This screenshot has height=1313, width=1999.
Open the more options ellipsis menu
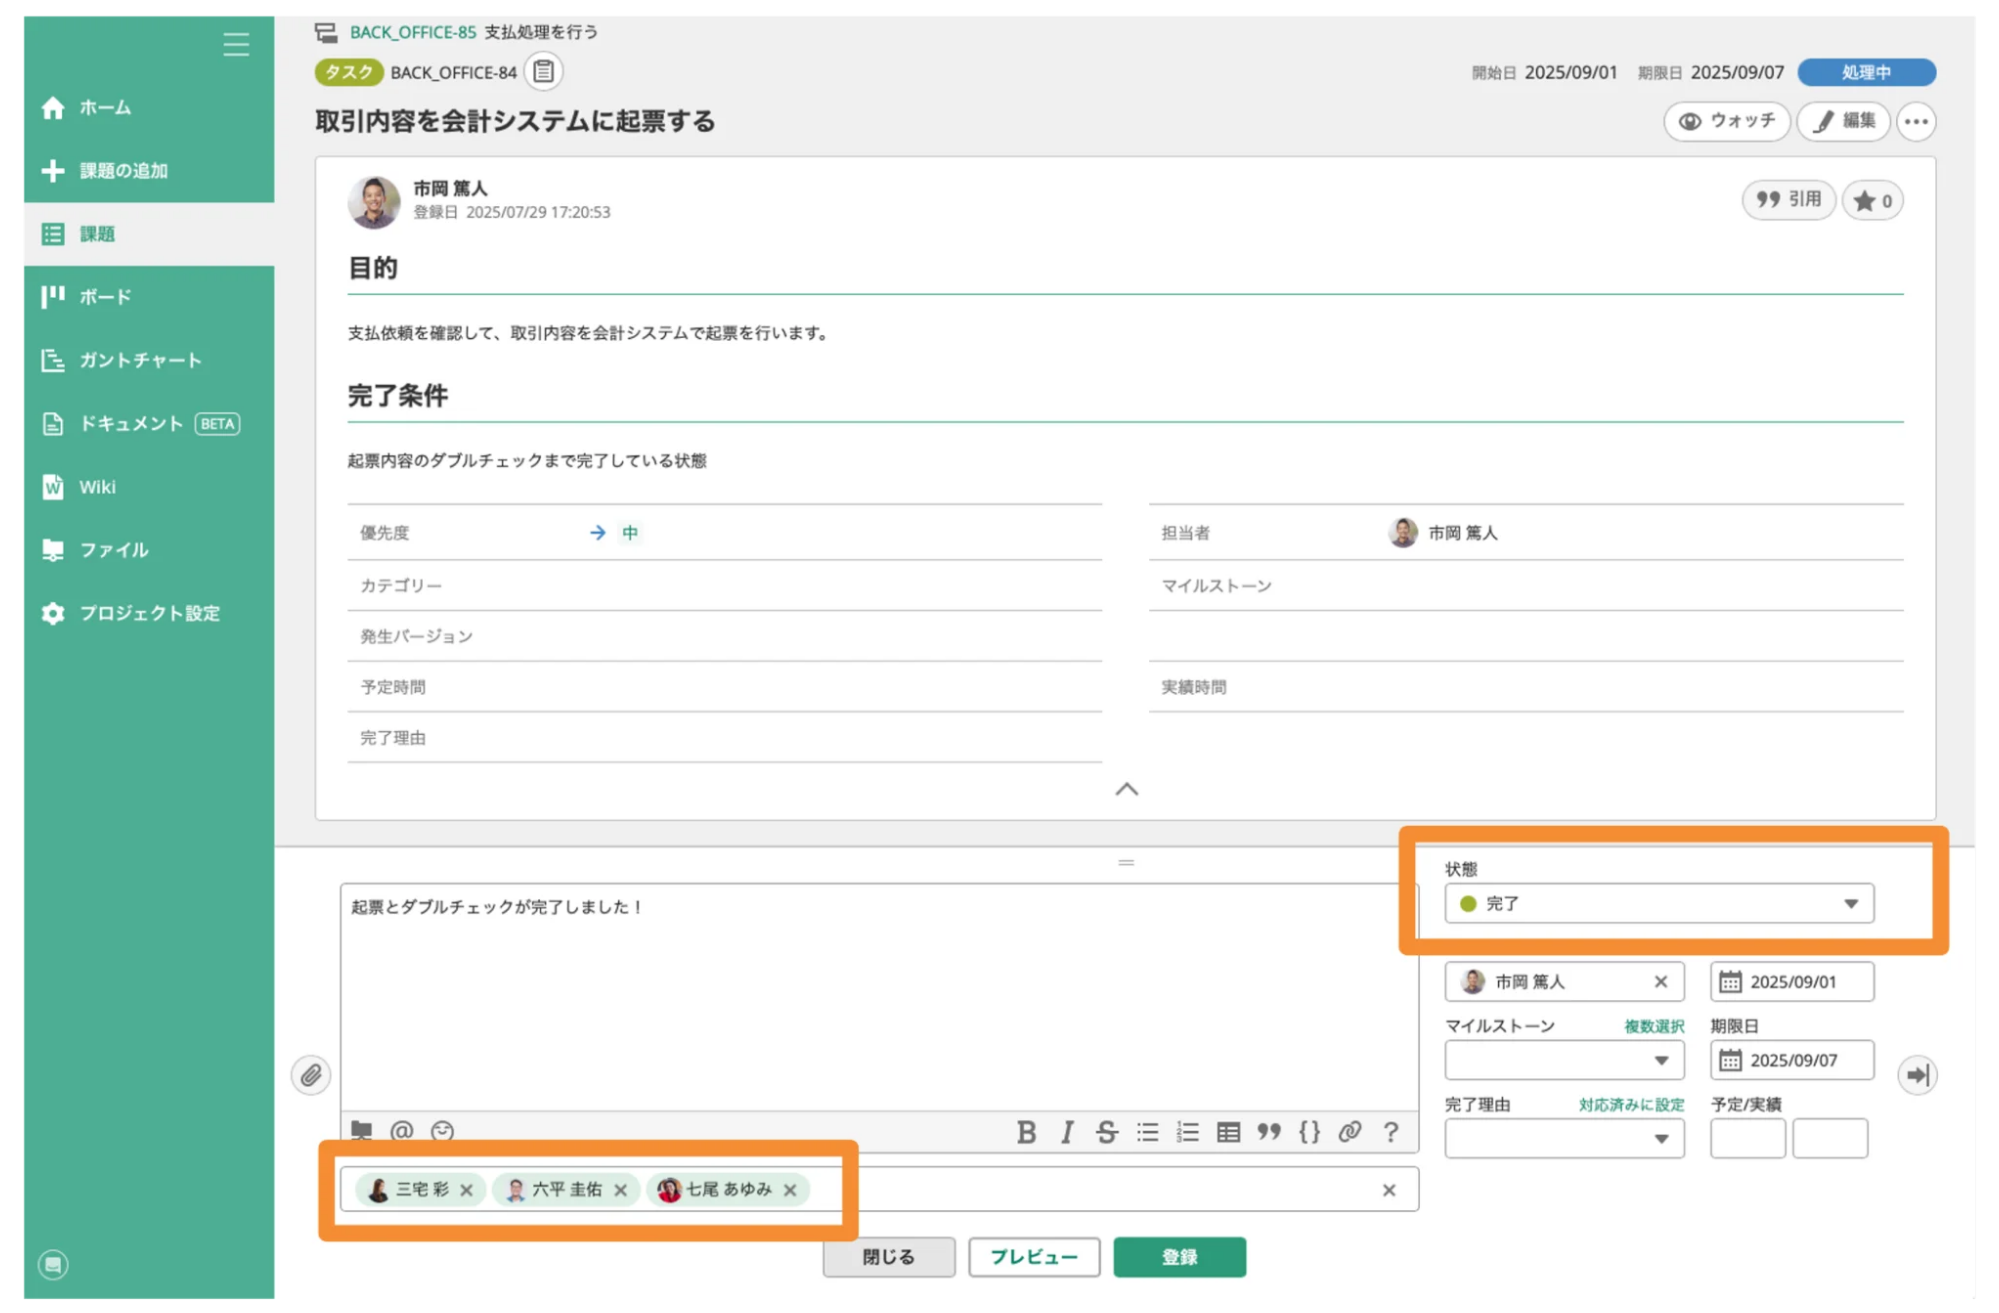(1916, 121)
